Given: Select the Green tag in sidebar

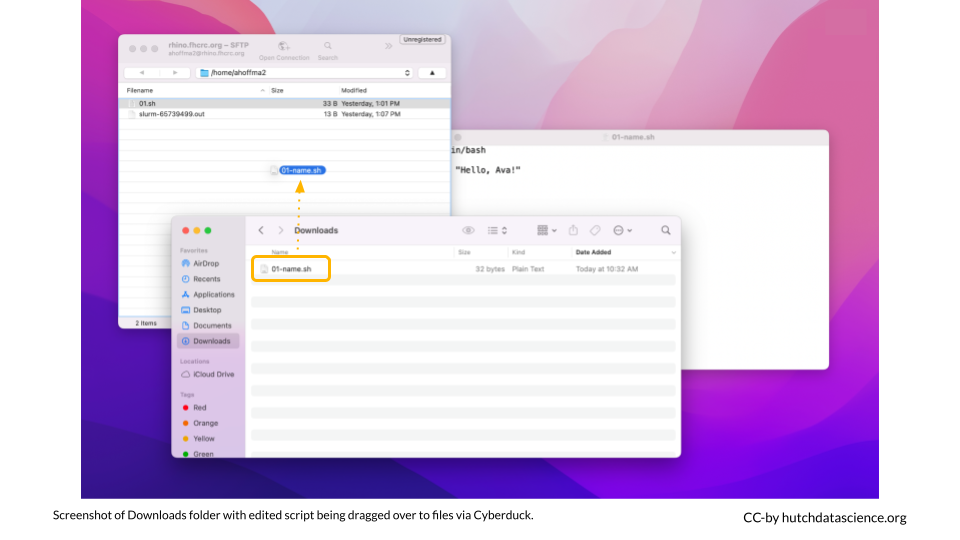Looking at the screenshot, I should click(x=203, y=454).
